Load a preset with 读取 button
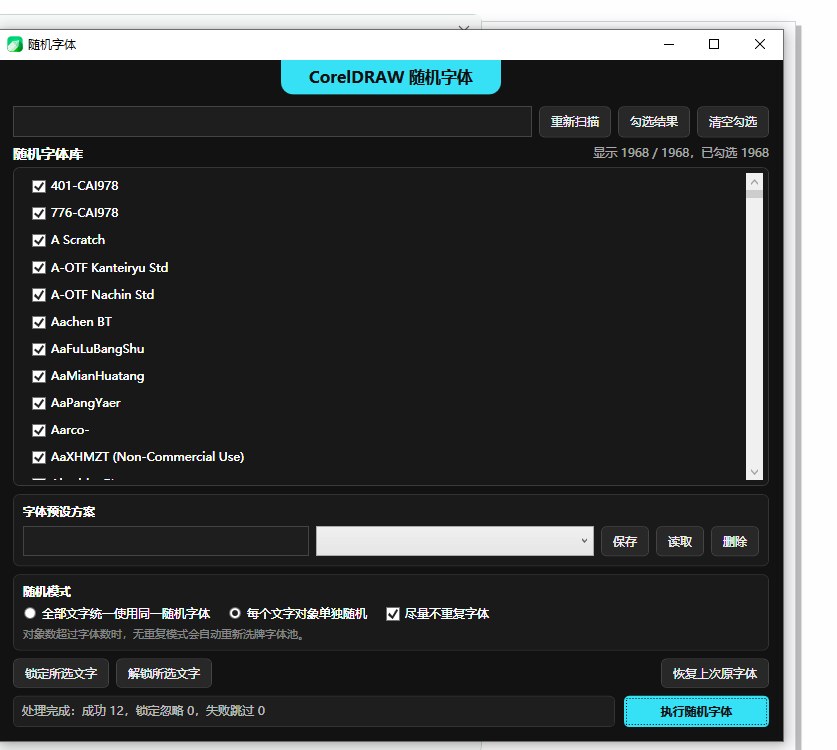The height and width of the screenshot is (750, 837). 680,541
